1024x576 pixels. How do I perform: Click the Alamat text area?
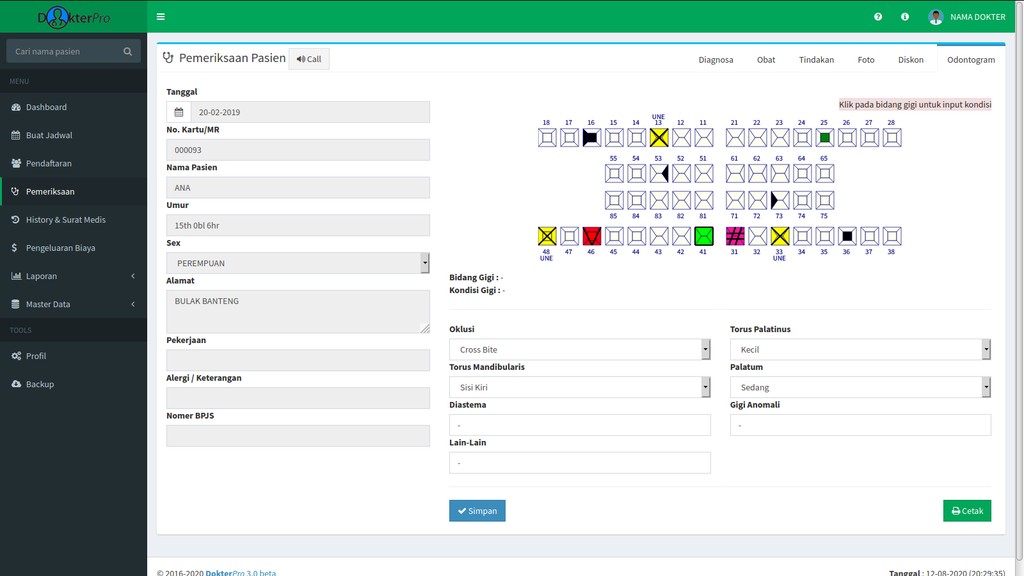[298, 312]
